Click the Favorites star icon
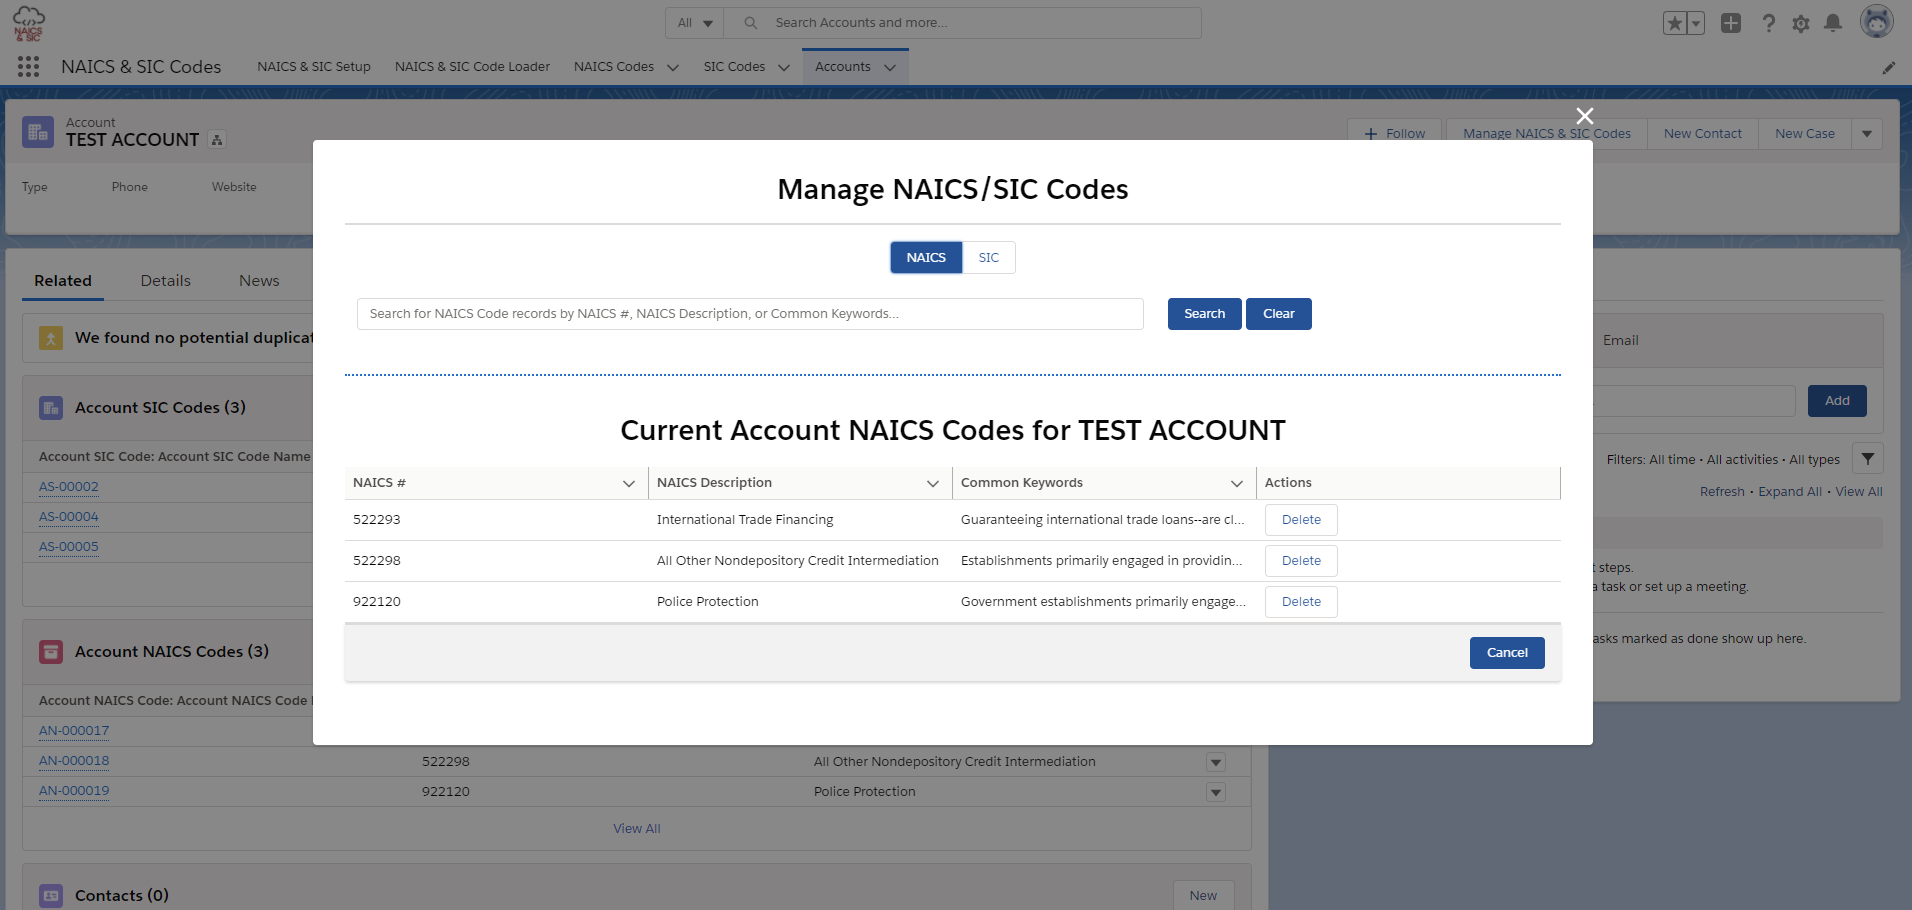 click(x=1674, y=23)
